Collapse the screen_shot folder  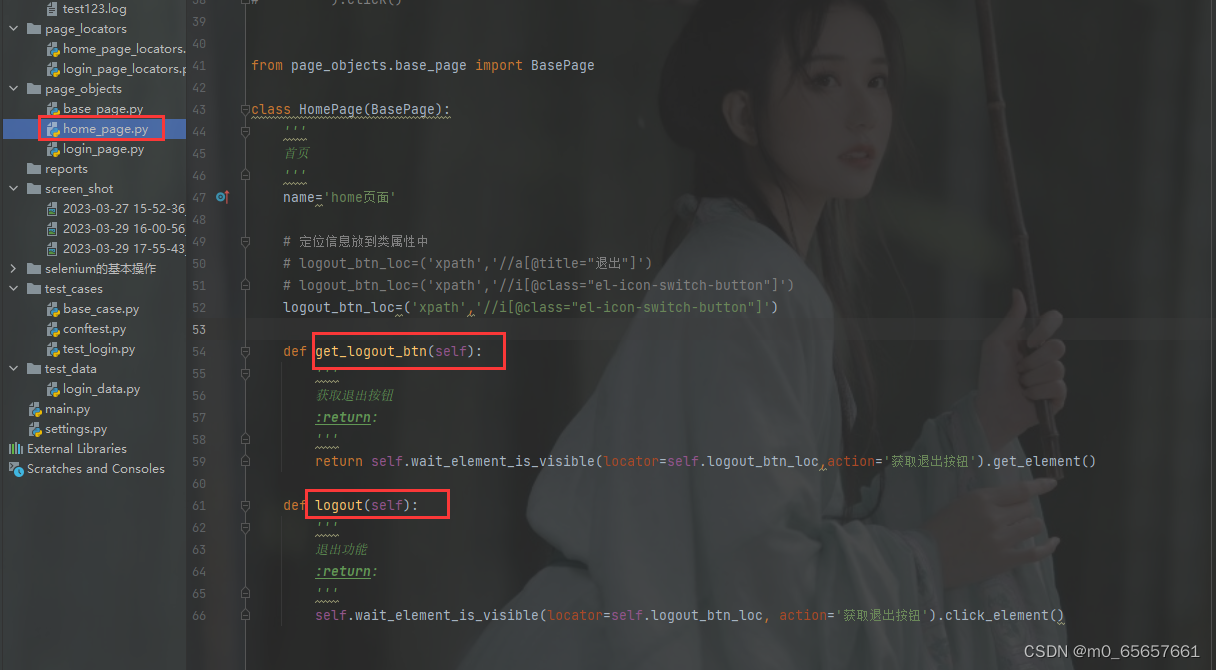[14, 189]
